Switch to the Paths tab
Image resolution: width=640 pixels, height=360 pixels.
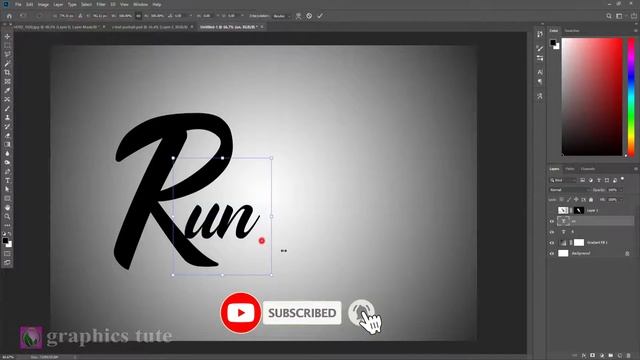point(570,169)
